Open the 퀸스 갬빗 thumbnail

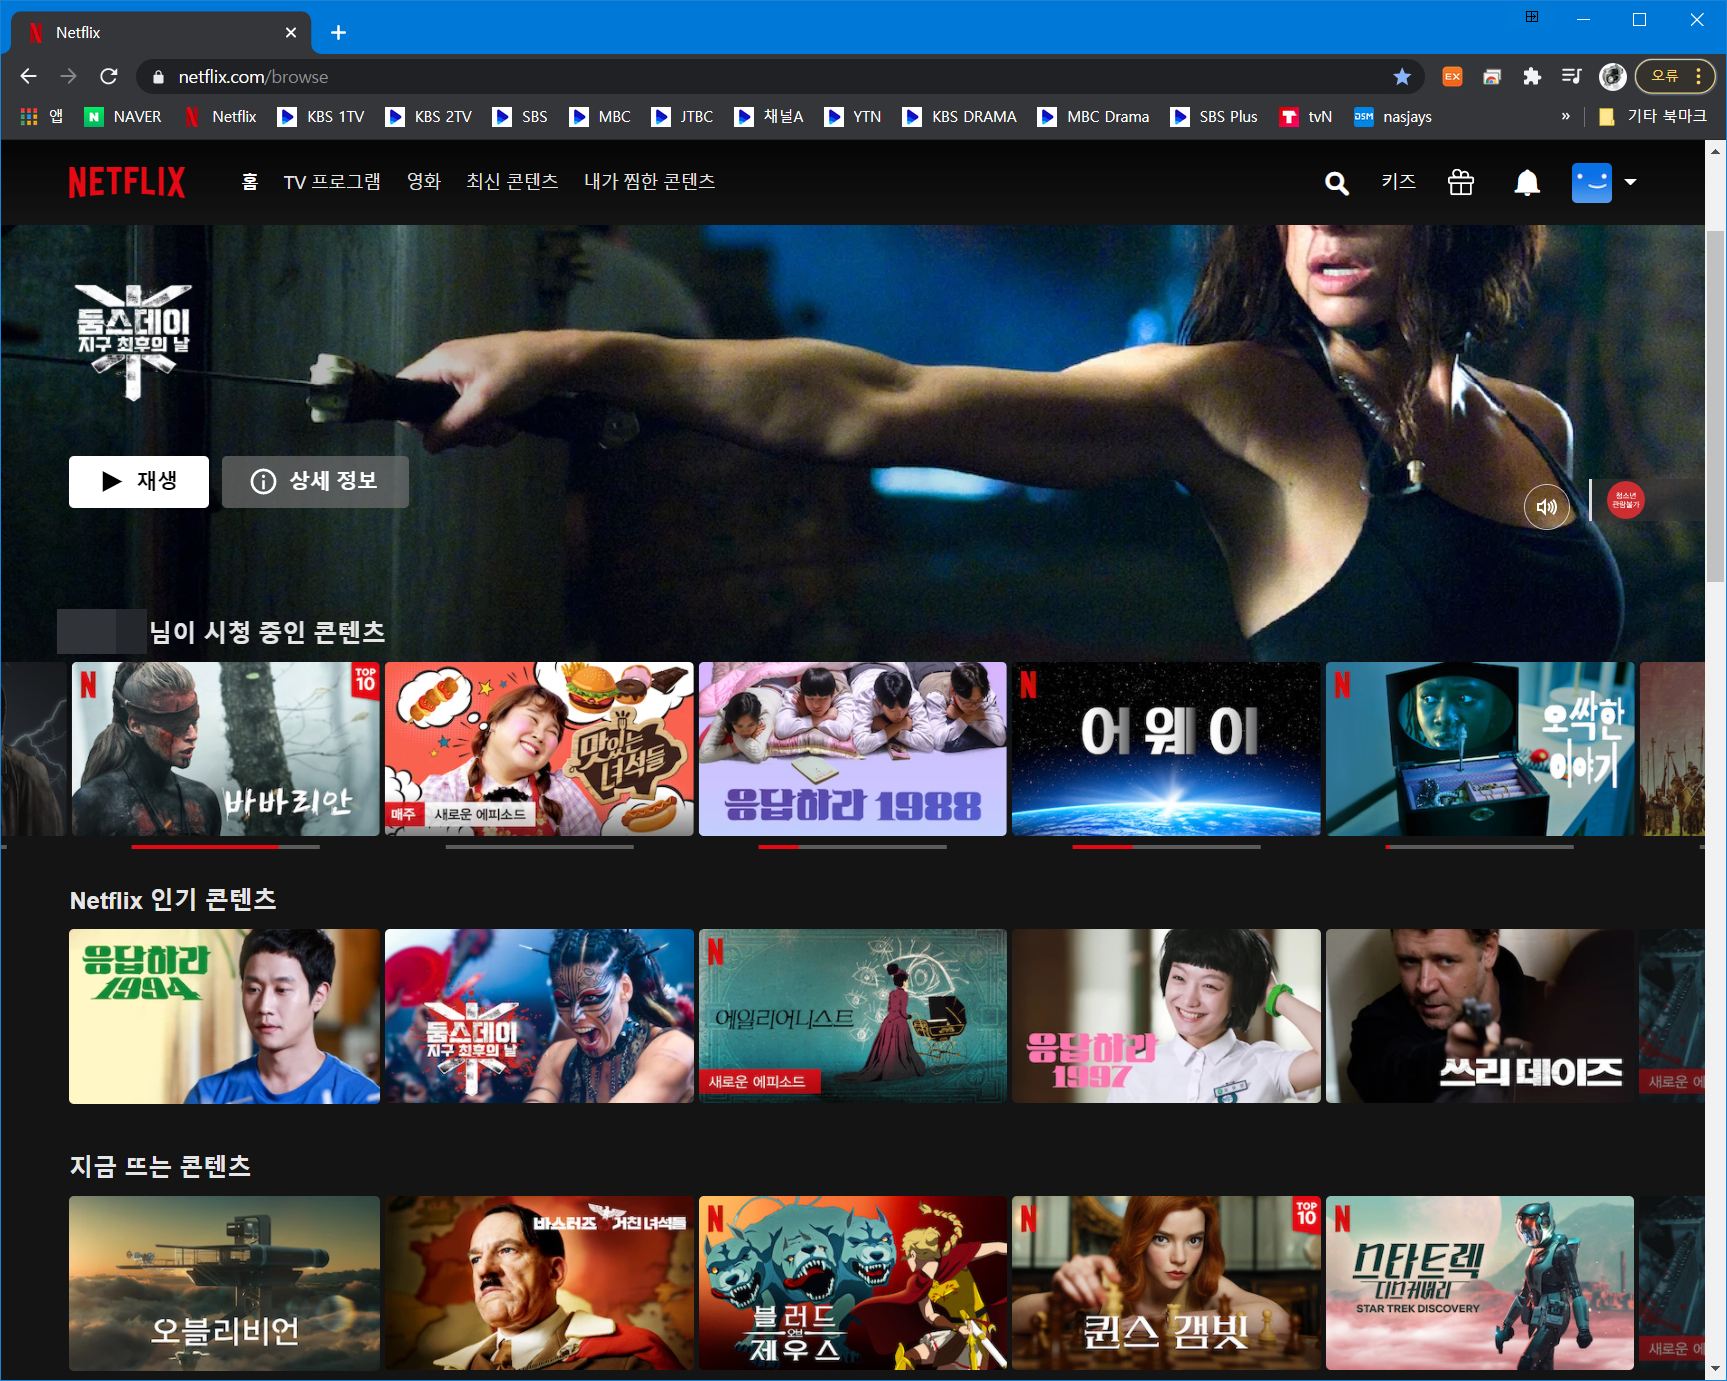(x=1166, y=1283)
